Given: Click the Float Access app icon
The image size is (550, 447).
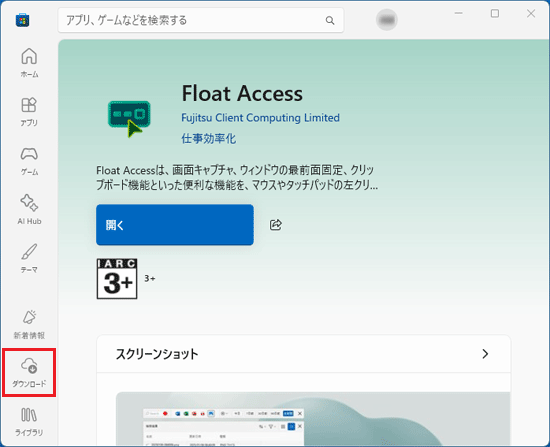Looking at the screenshot, I should point(129,119).
